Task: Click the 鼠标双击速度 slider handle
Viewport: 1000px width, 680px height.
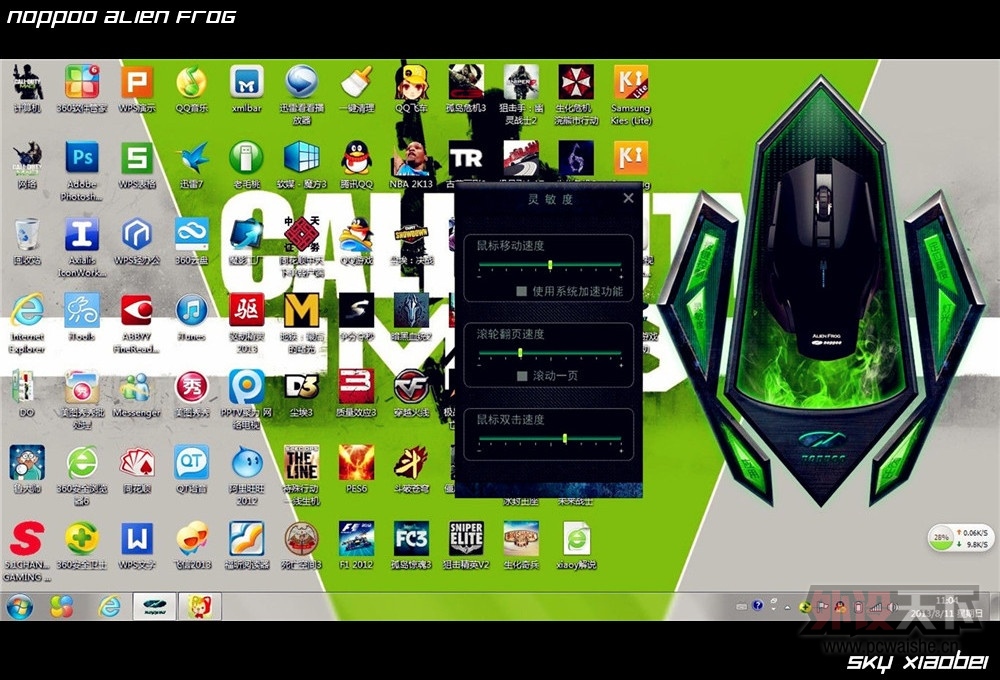Action: [x=565, y=438]
